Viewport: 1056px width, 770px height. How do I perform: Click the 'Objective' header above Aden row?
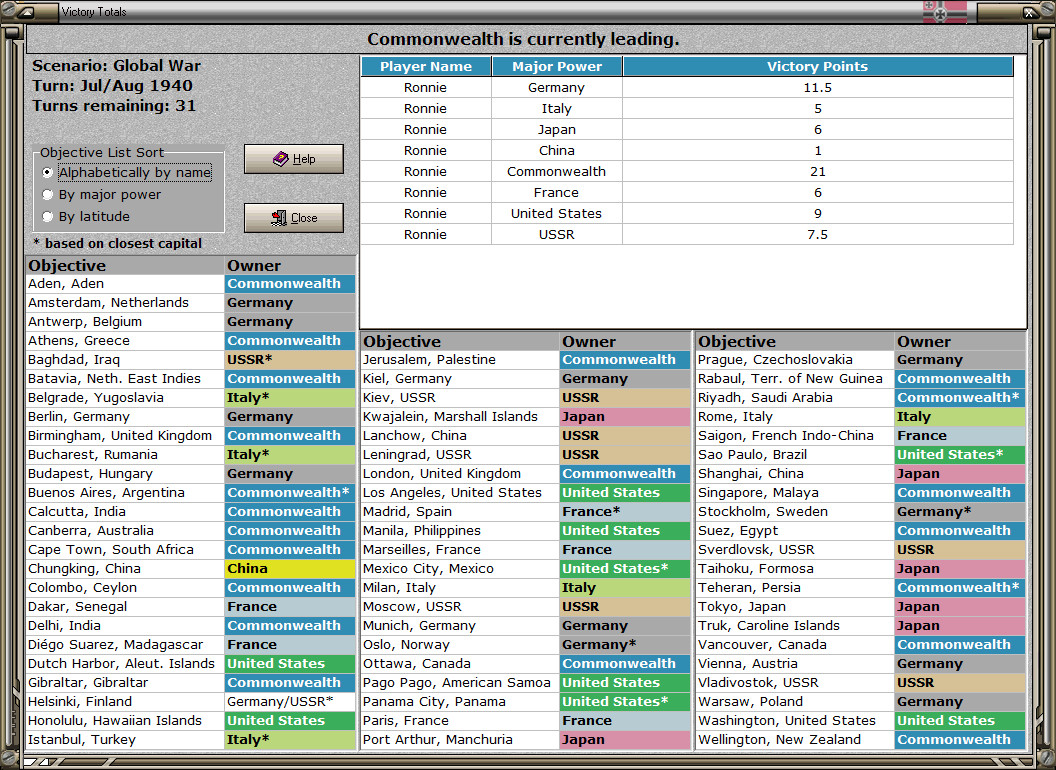125,265
